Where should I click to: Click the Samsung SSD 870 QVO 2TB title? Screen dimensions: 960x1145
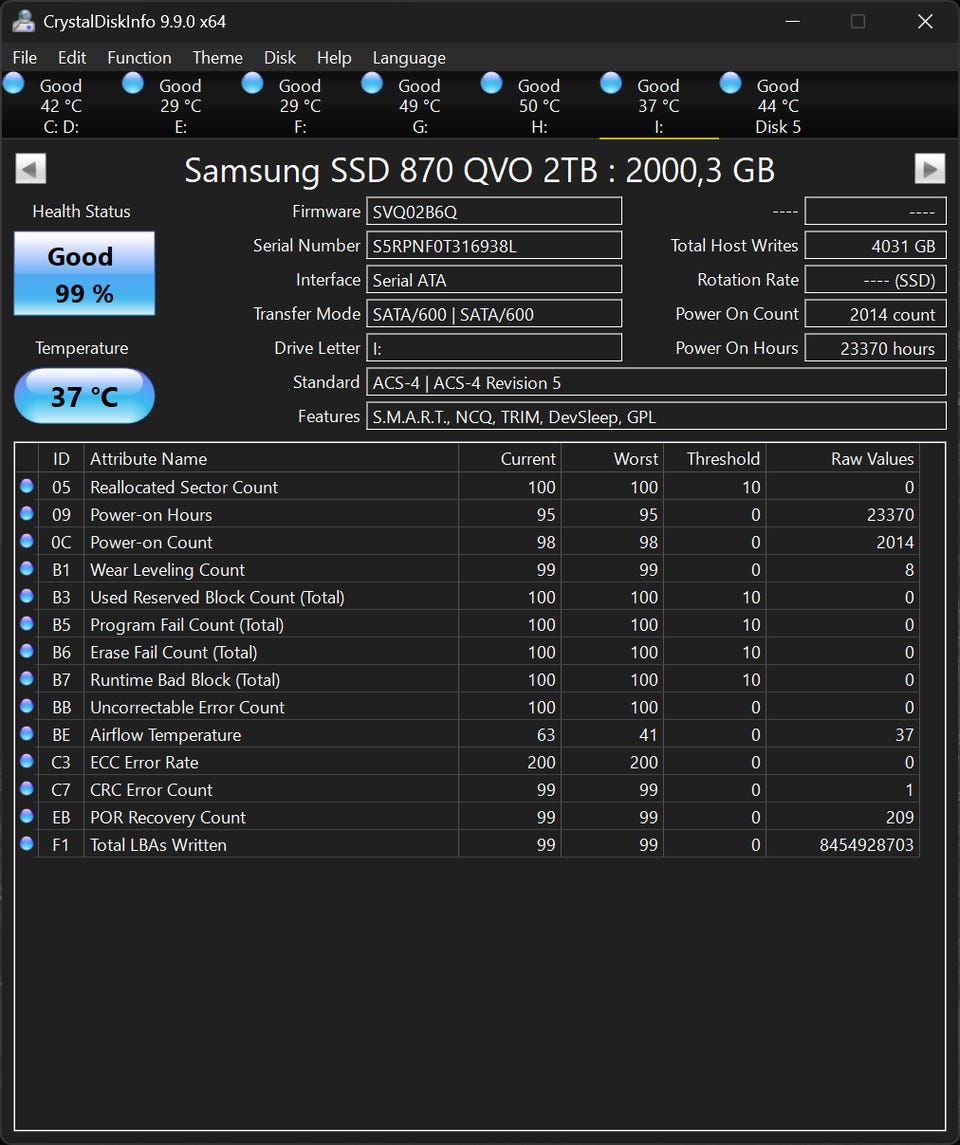coord(479,170)
